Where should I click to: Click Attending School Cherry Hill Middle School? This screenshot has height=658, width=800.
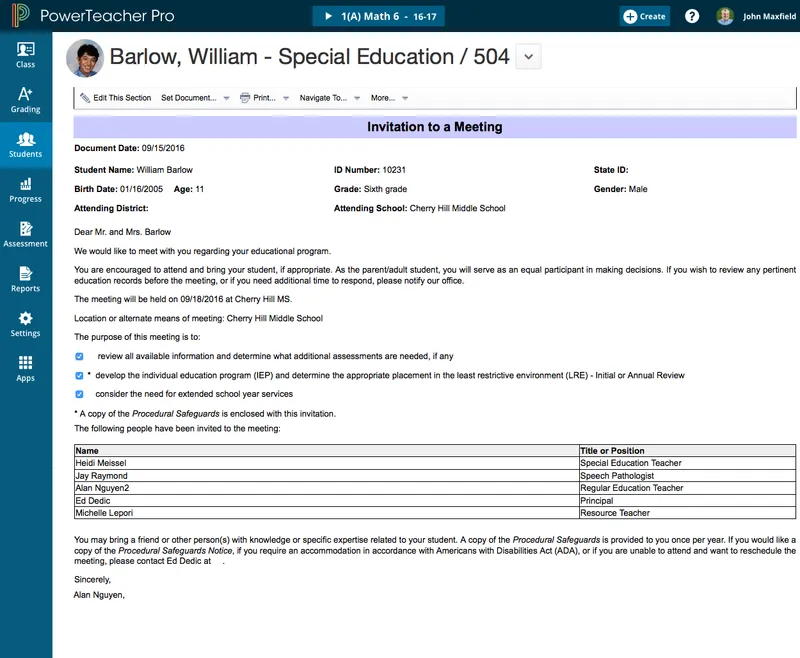(419, 209)
